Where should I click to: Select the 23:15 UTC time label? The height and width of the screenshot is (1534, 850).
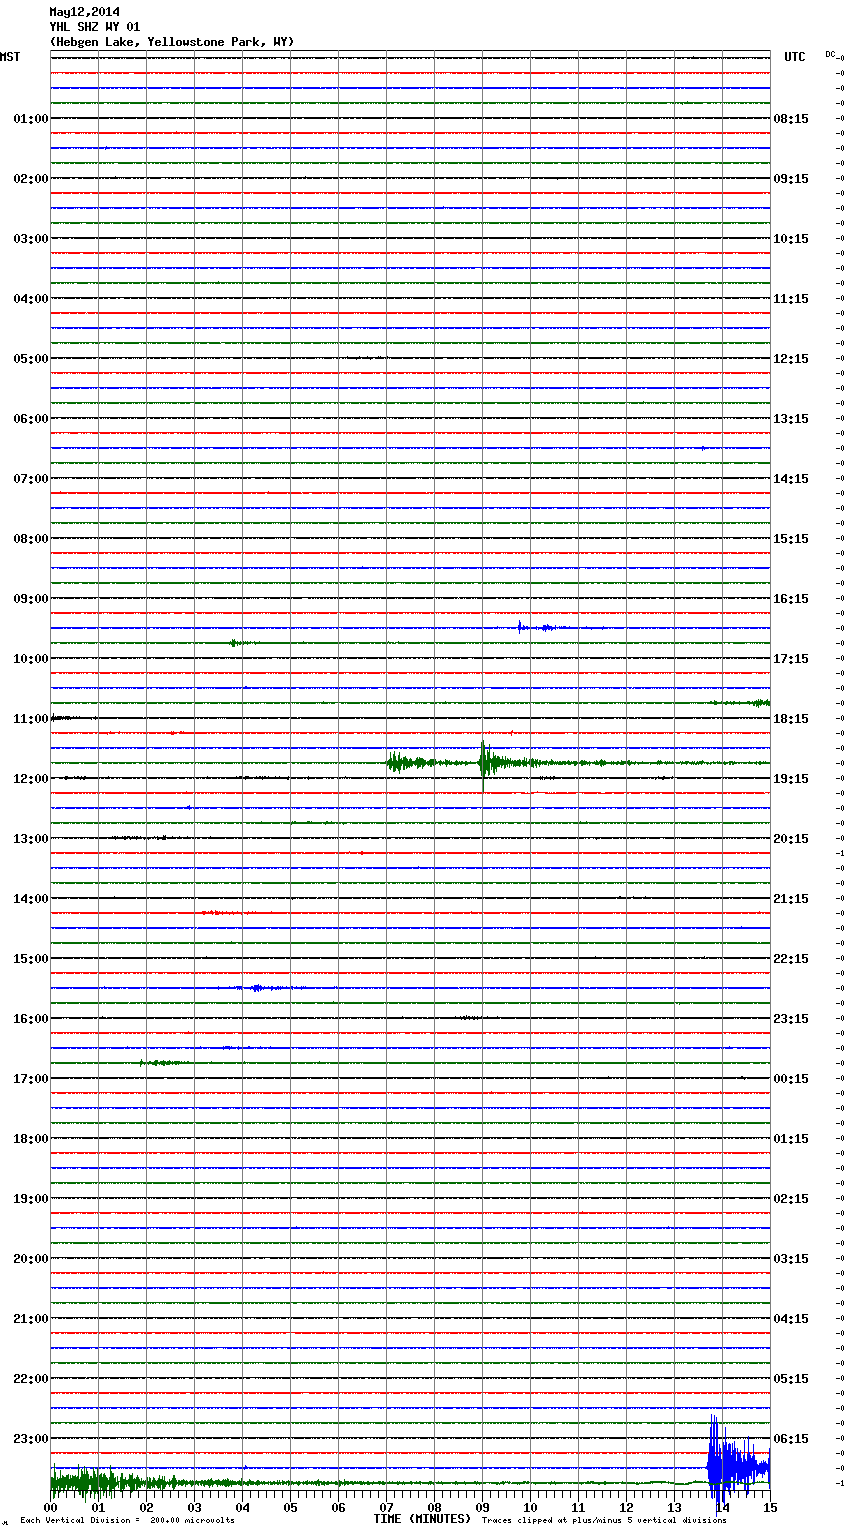click(791, 1018)
